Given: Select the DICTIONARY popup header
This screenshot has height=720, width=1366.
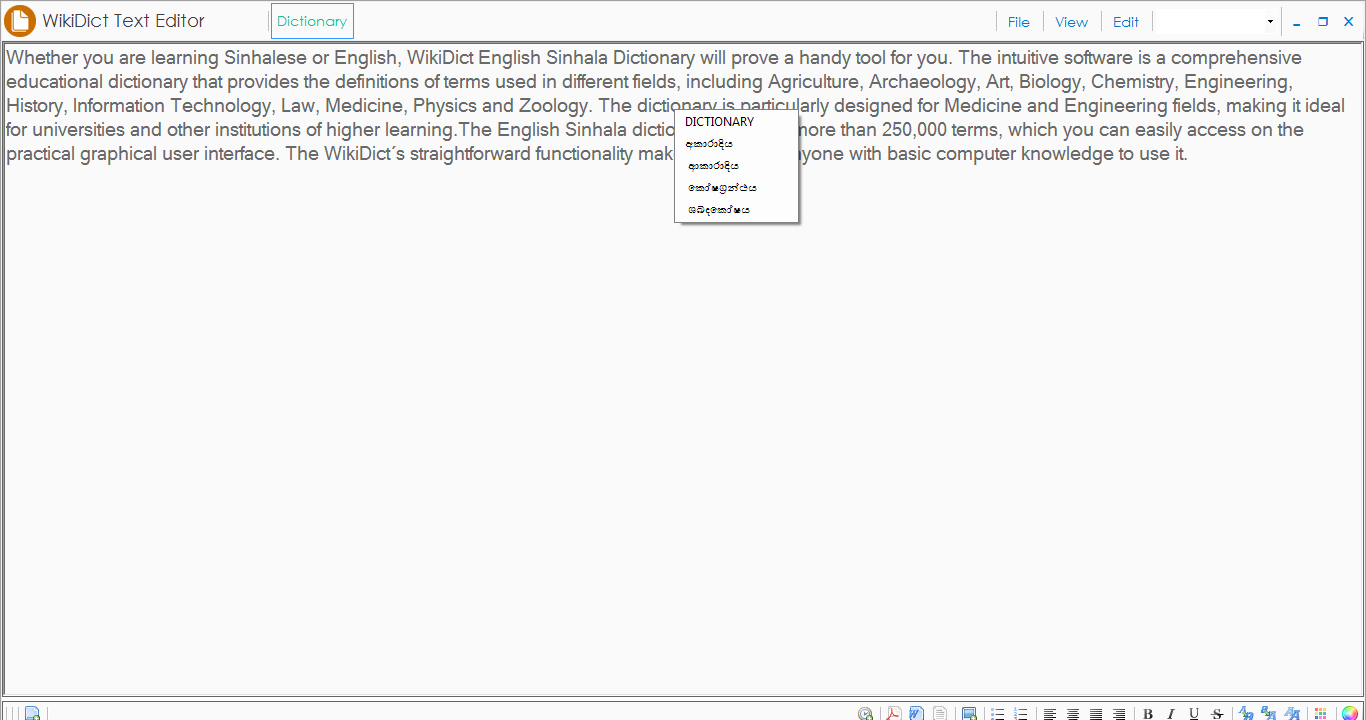Looking at the screenshot, I should (x=720, y=122).
